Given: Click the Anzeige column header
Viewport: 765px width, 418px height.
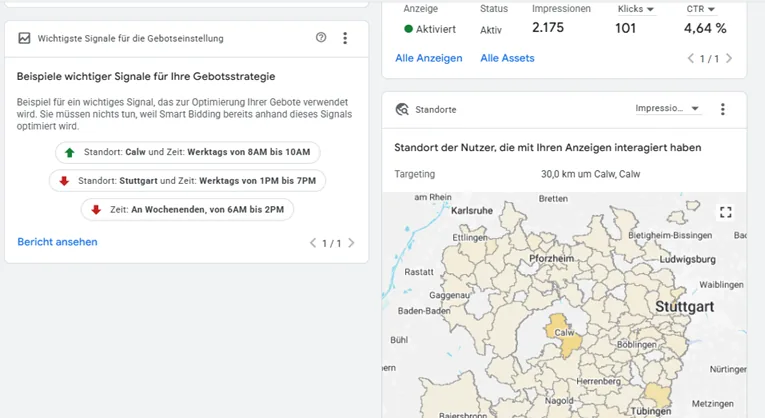Looking at the screenshot, I should tap(421, 9).
